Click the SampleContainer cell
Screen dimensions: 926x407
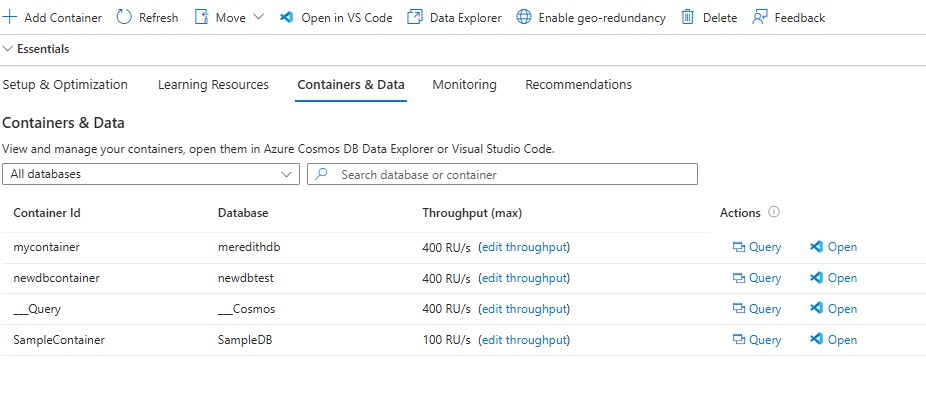(58, 340)
